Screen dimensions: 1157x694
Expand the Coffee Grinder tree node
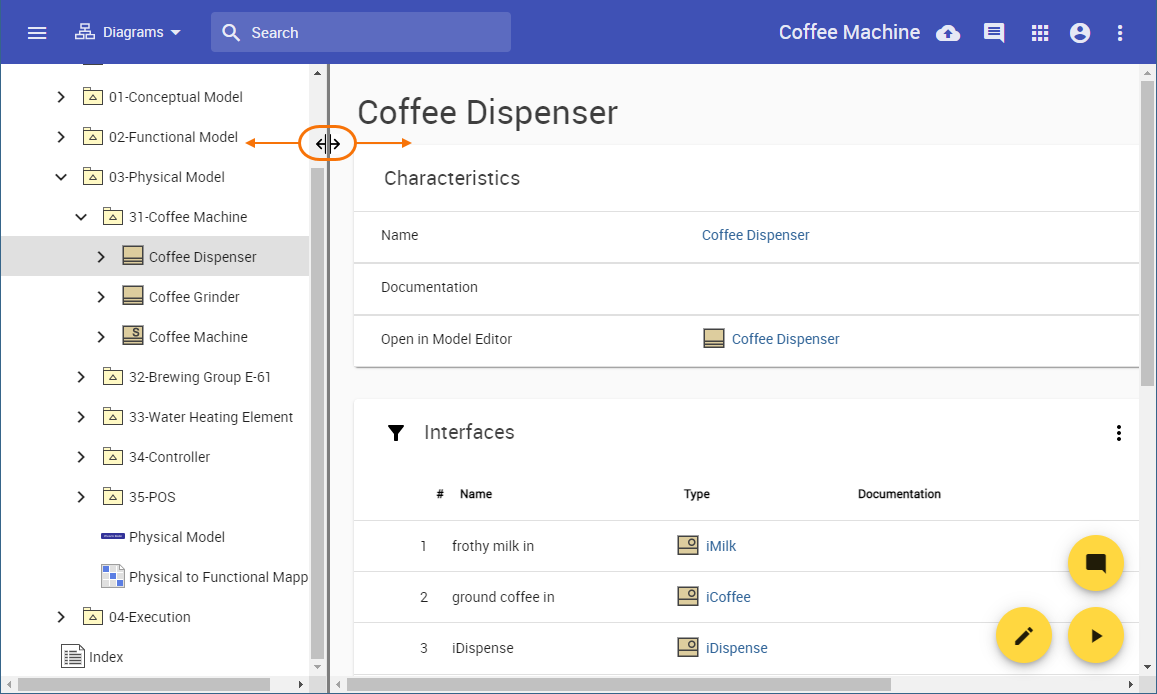coord(101,297)
